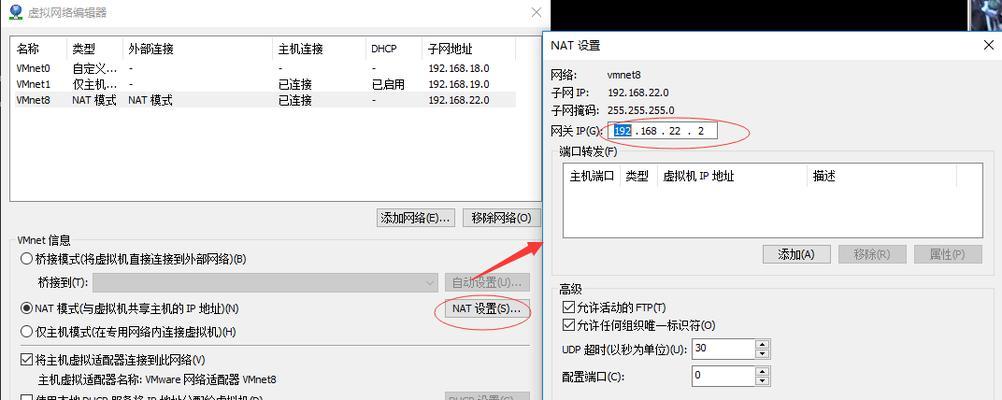Select NAT 模式 radio button

27,308
